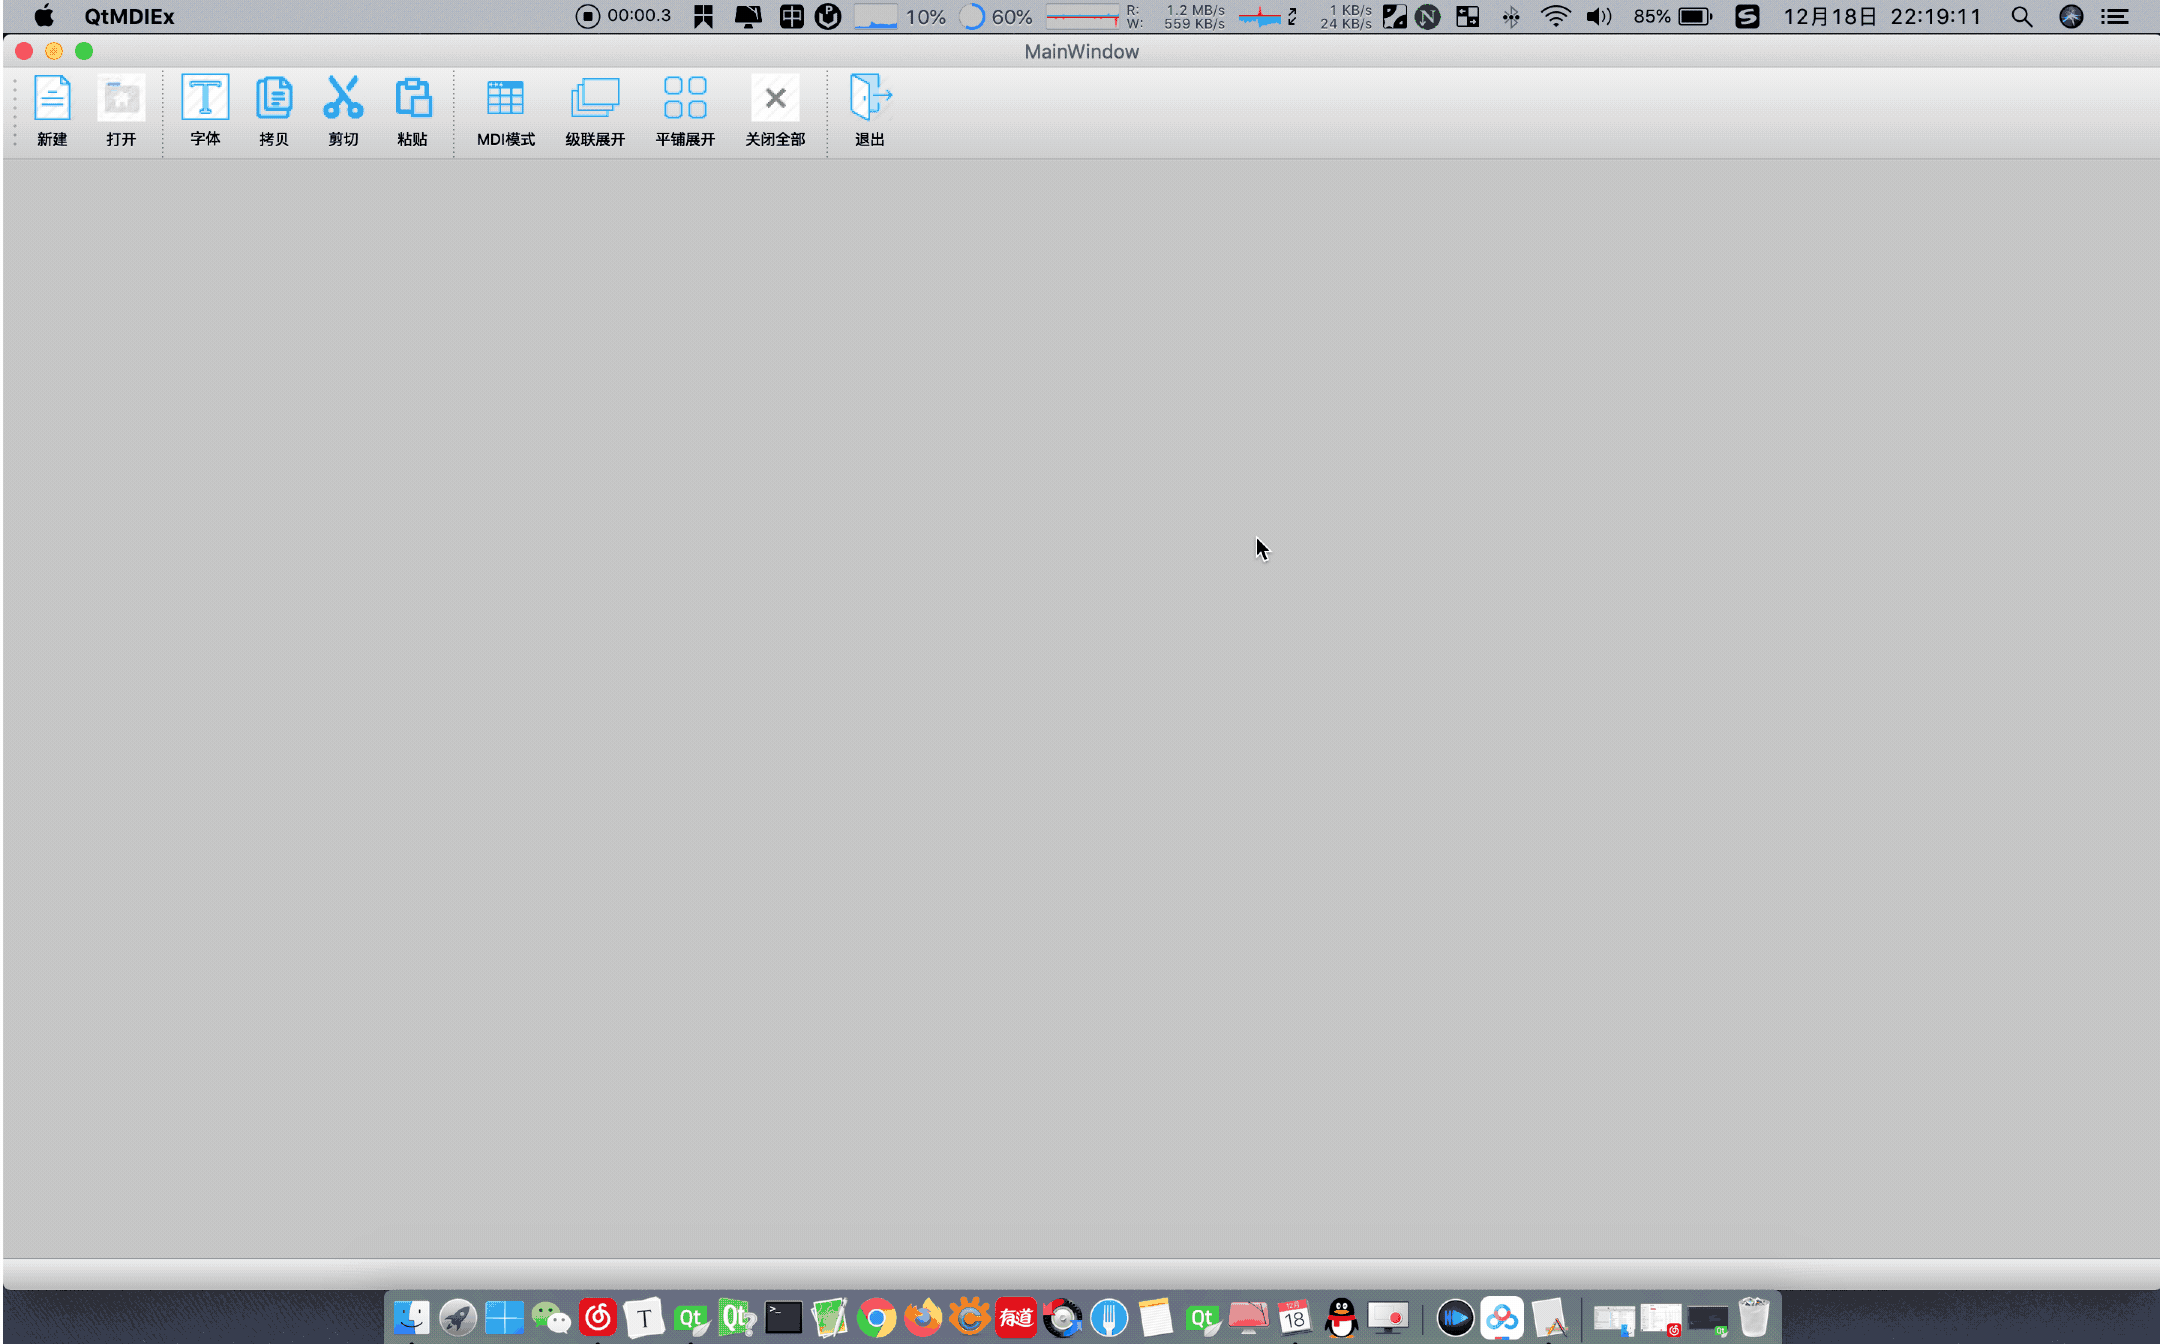Close all subwindows with 关闭全部

click(x=775, y=98)
